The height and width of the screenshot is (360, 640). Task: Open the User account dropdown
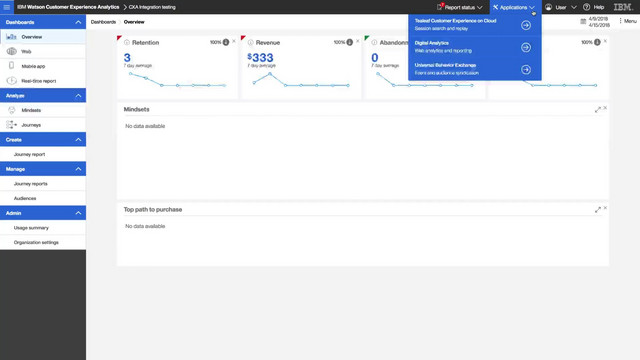pos(561,7)
